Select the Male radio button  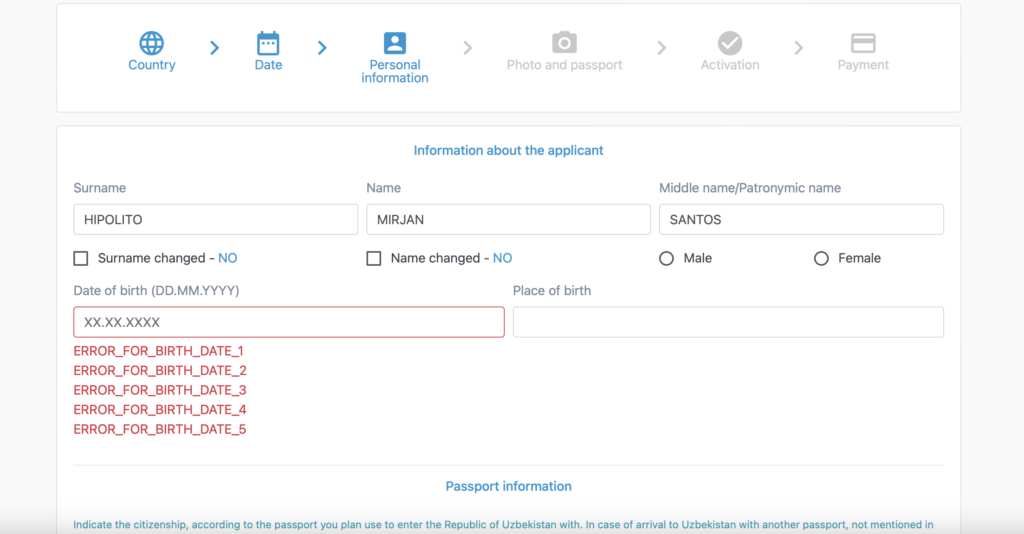666,259
